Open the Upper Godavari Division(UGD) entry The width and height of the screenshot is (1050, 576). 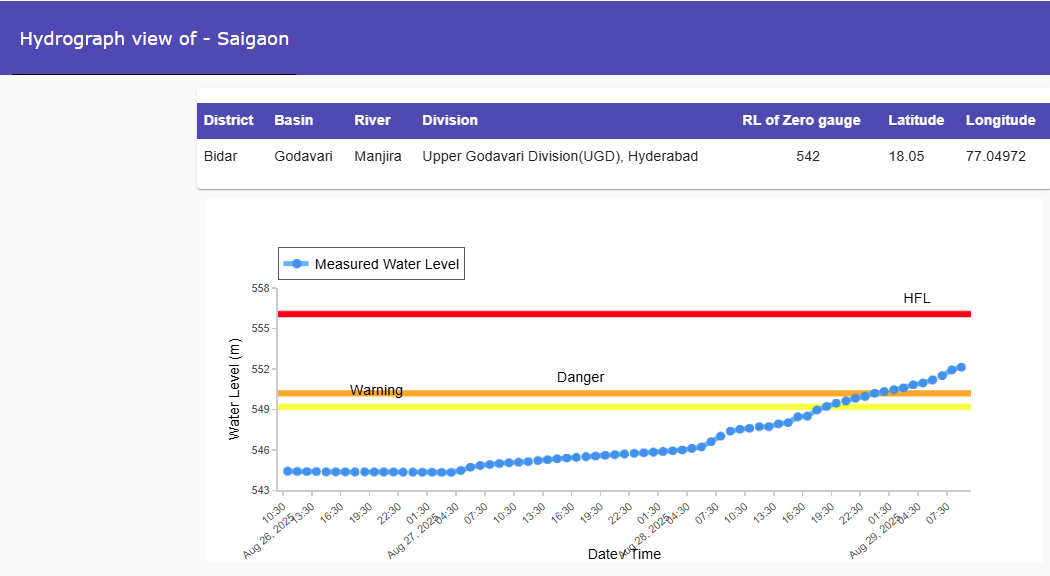560,156
